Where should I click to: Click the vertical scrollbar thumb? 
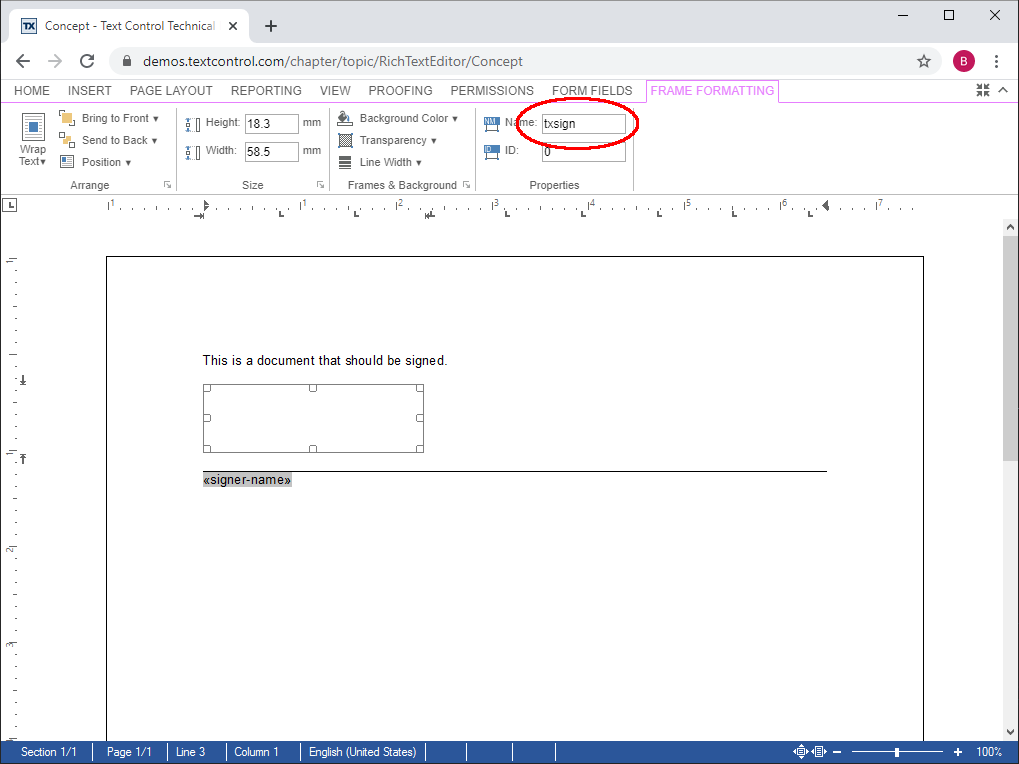coord(1010,348)
